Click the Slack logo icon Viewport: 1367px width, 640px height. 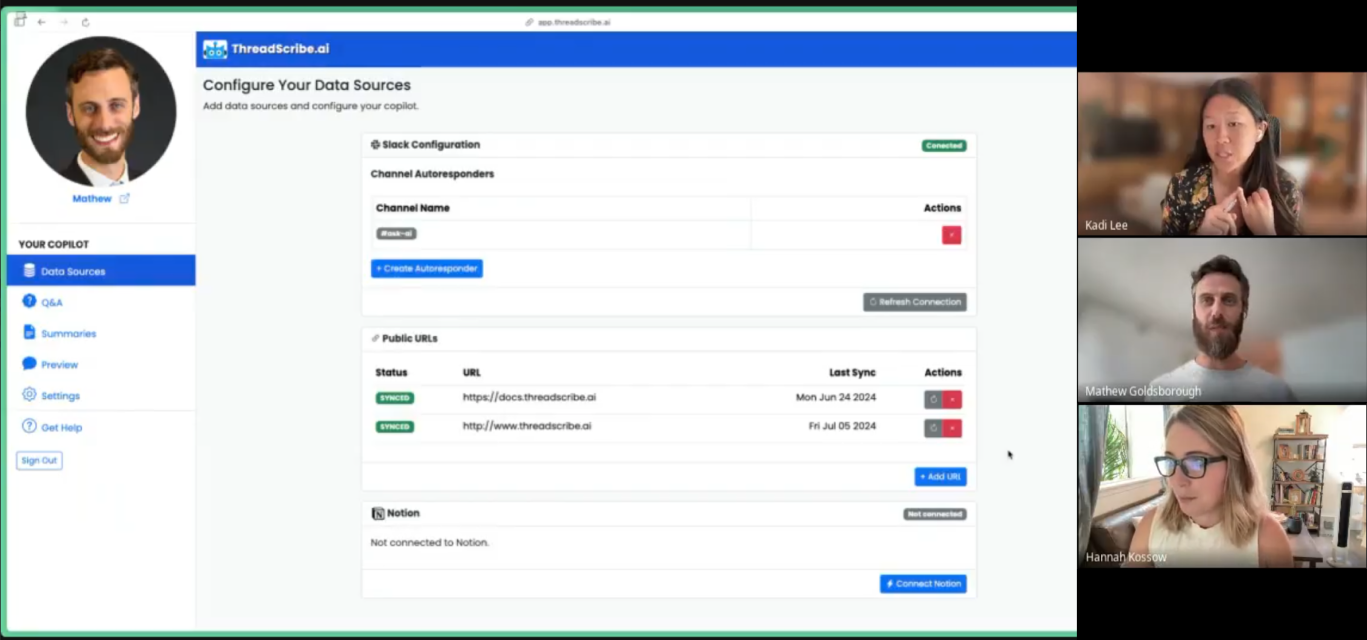(x=375, y=145)
